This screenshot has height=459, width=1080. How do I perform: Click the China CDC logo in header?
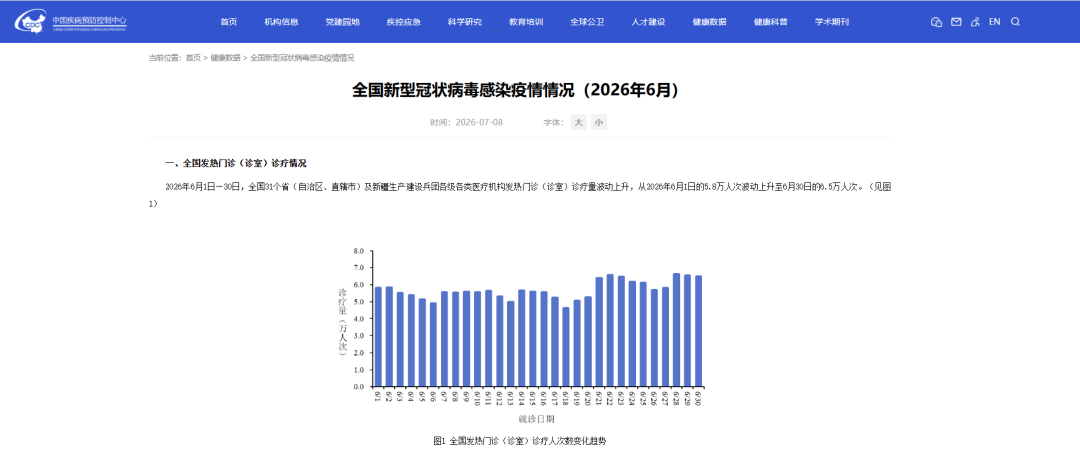coord(71,21)
